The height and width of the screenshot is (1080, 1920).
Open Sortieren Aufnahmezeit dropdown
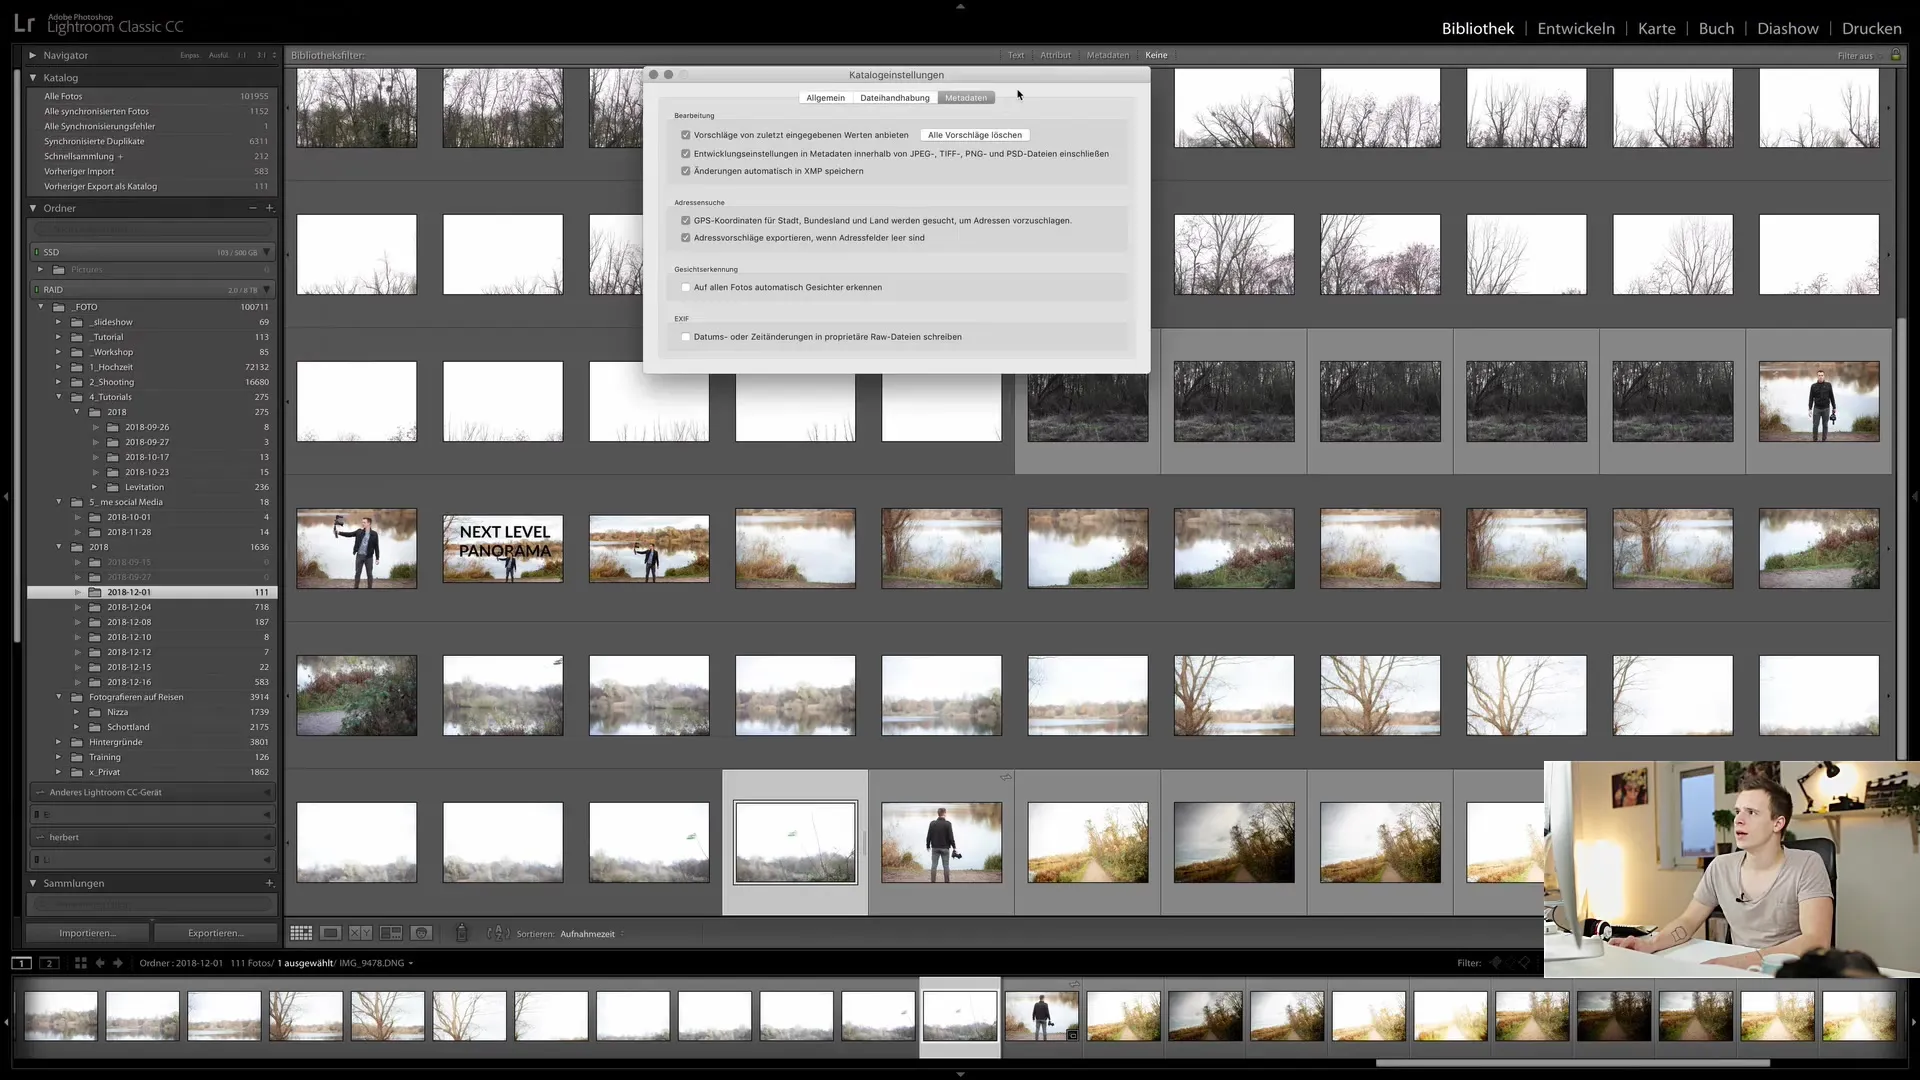(592, 934)
